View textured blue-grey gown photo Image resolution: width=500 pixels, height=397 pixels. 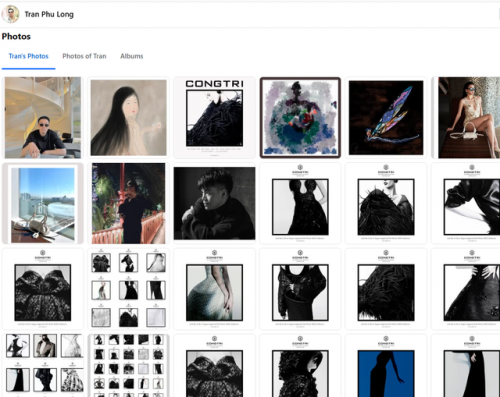[x=214, y=289]
